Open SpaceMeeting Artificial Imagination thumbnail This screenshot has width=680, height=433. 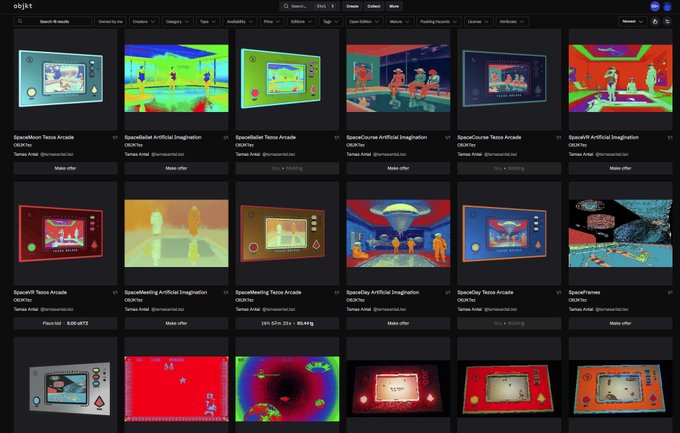pos(176,233)
